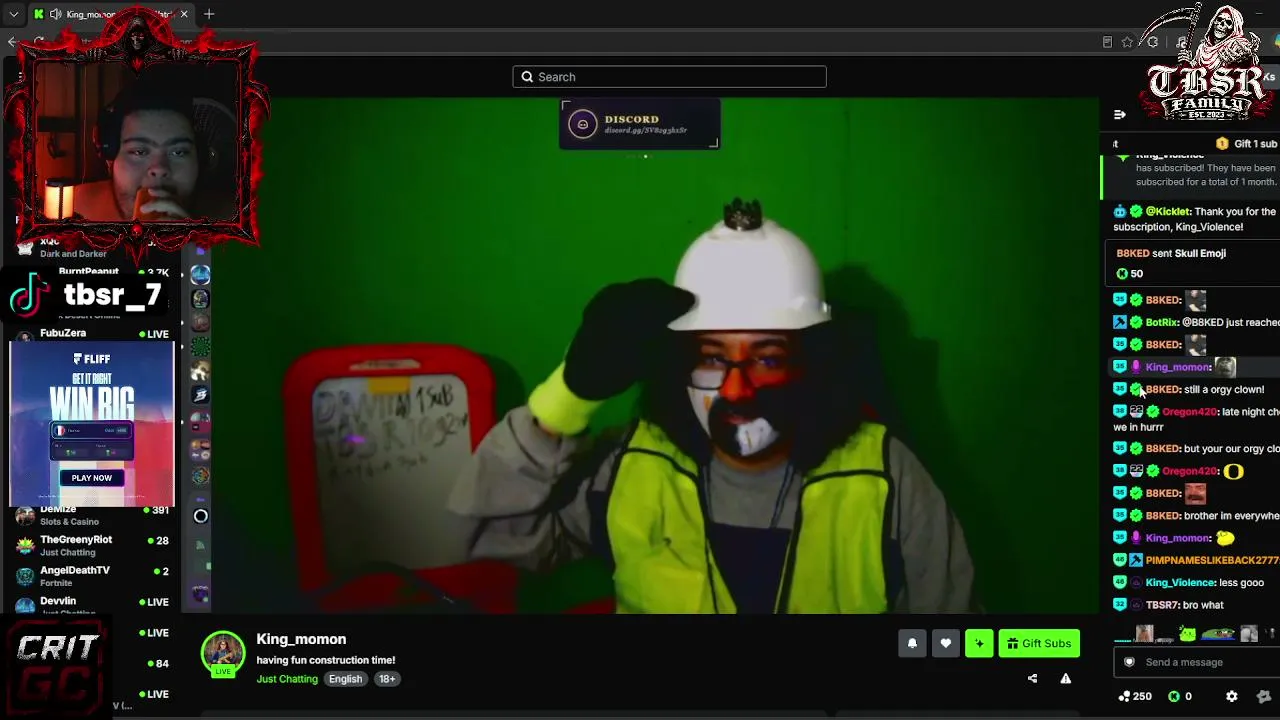Click King_Violence username saying less gooo

(x=1181, y=583)
